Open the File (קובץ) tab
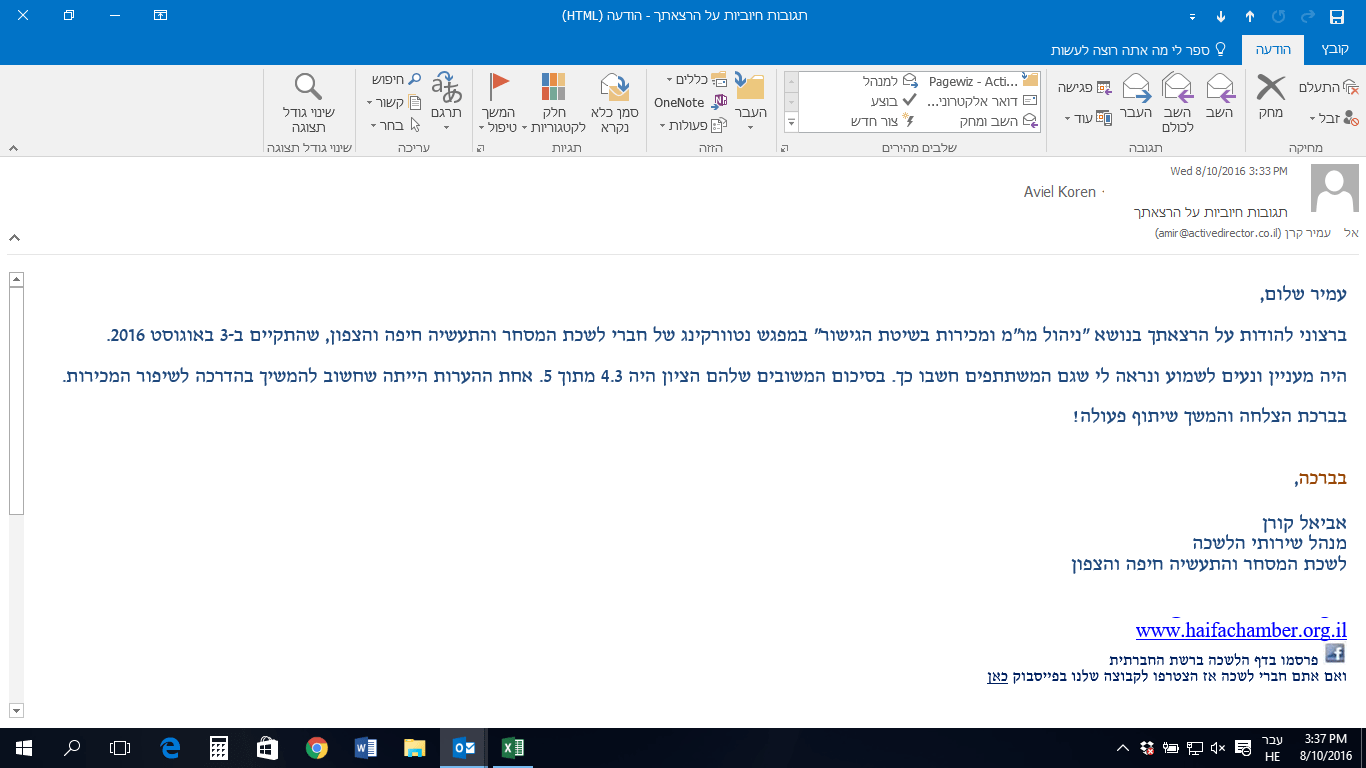This screenshot has width=1366, height=768. click(1334, 49)
